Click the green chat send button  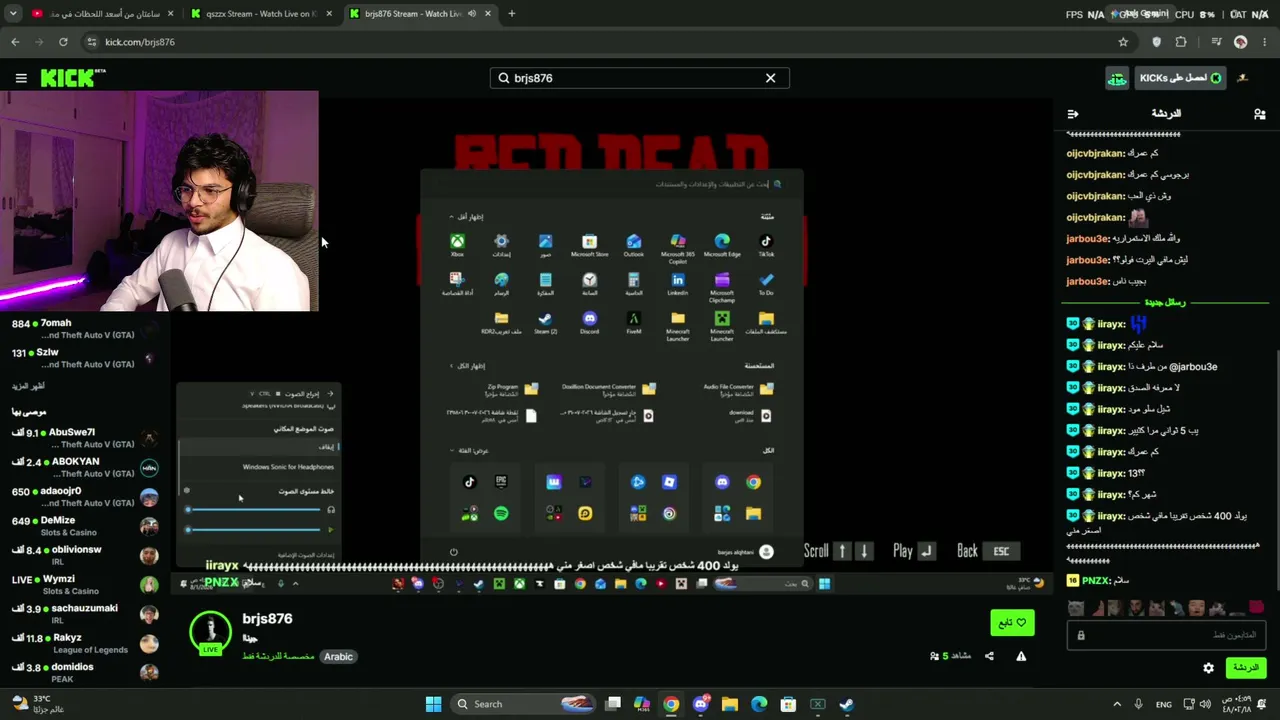point(1245,668)
